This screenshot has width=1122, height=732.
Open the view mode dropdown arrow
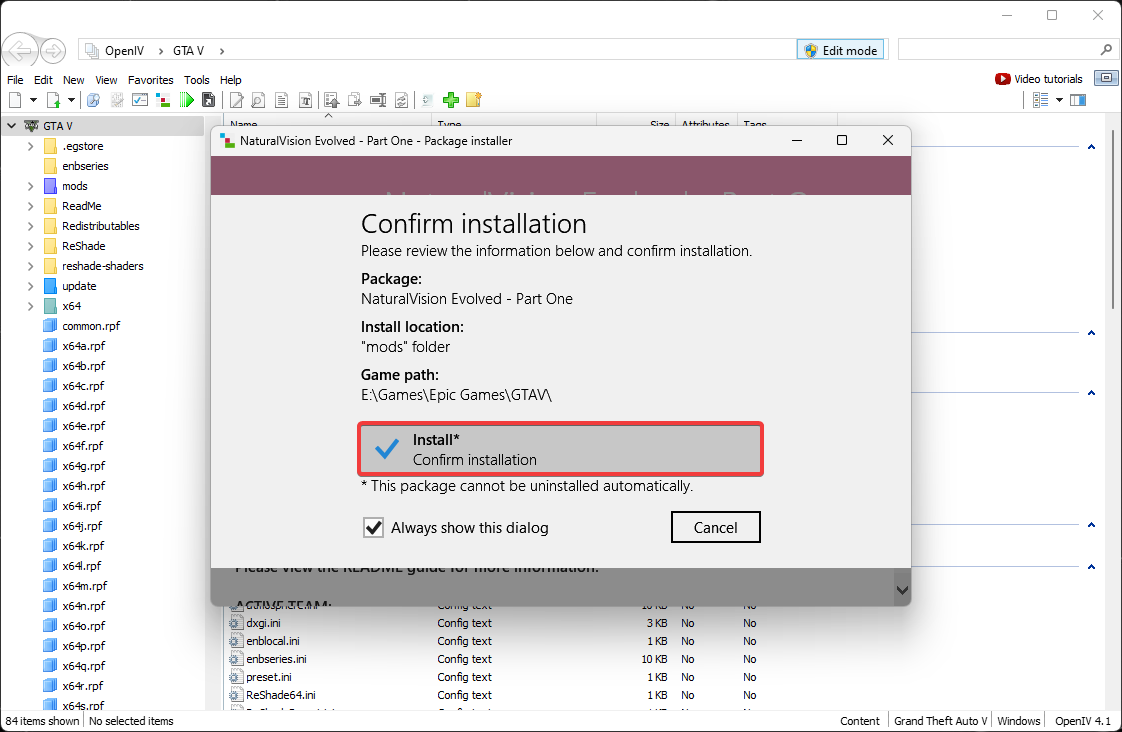point(1057,100)
